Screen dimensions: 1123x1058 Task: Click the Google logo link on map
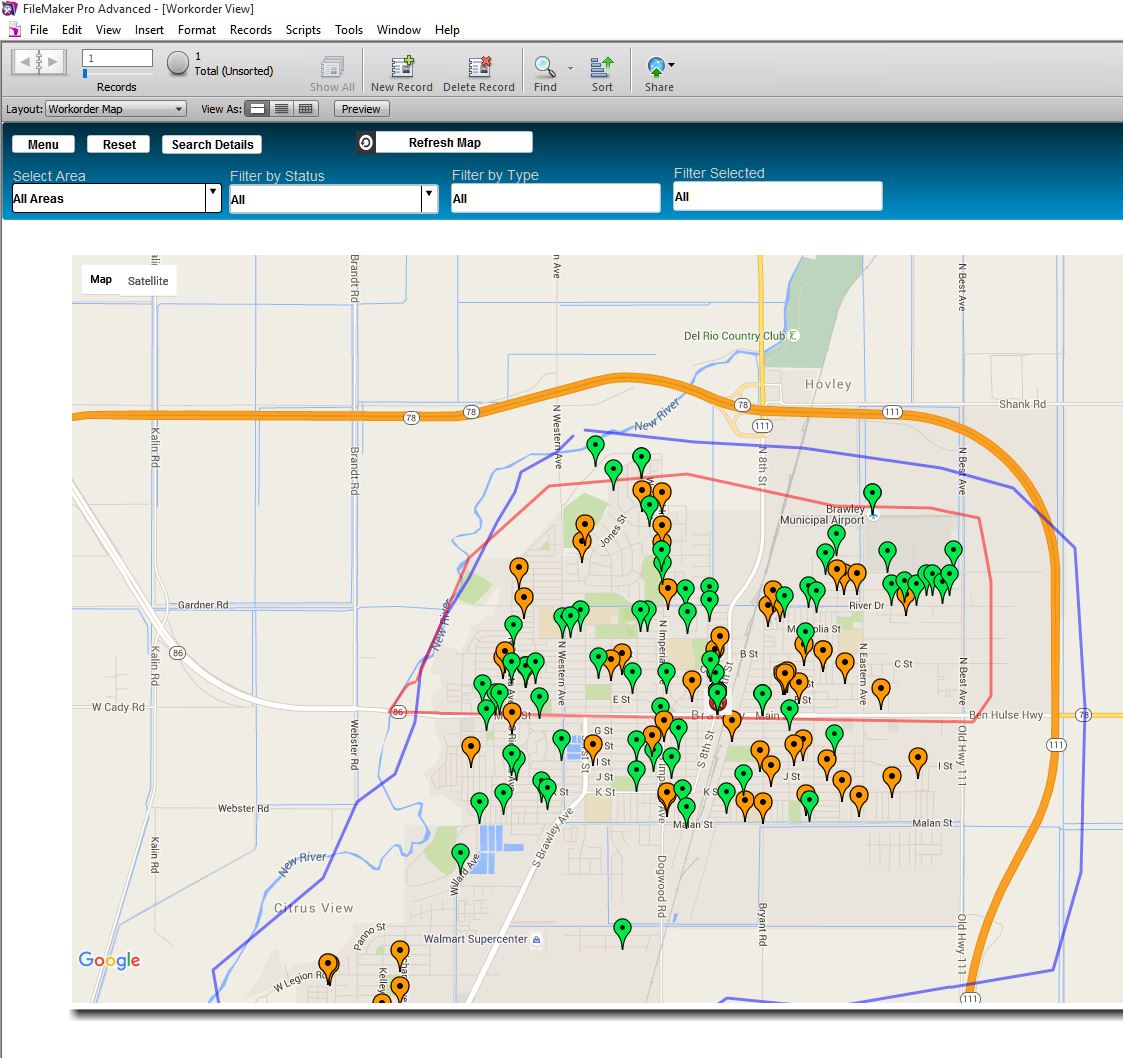tap(109, 960)
